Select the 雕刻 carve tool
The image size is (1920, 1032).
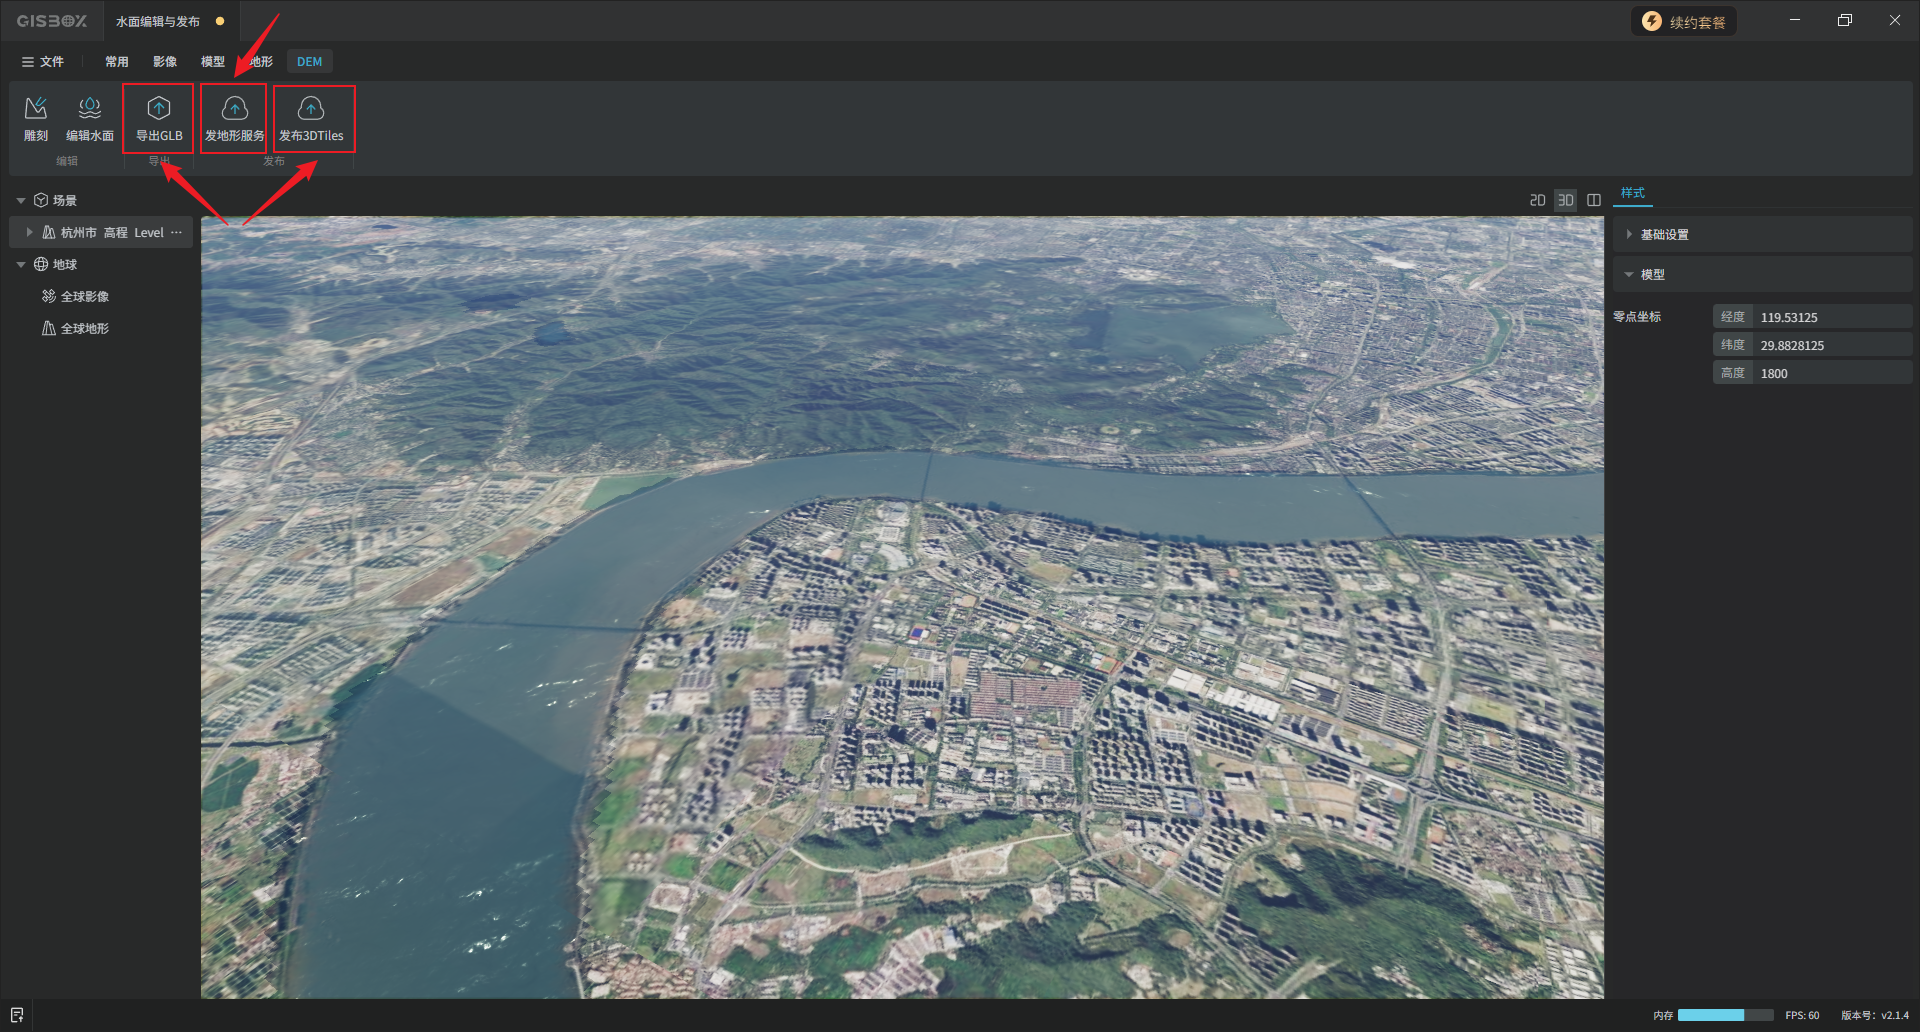(36, 118)
